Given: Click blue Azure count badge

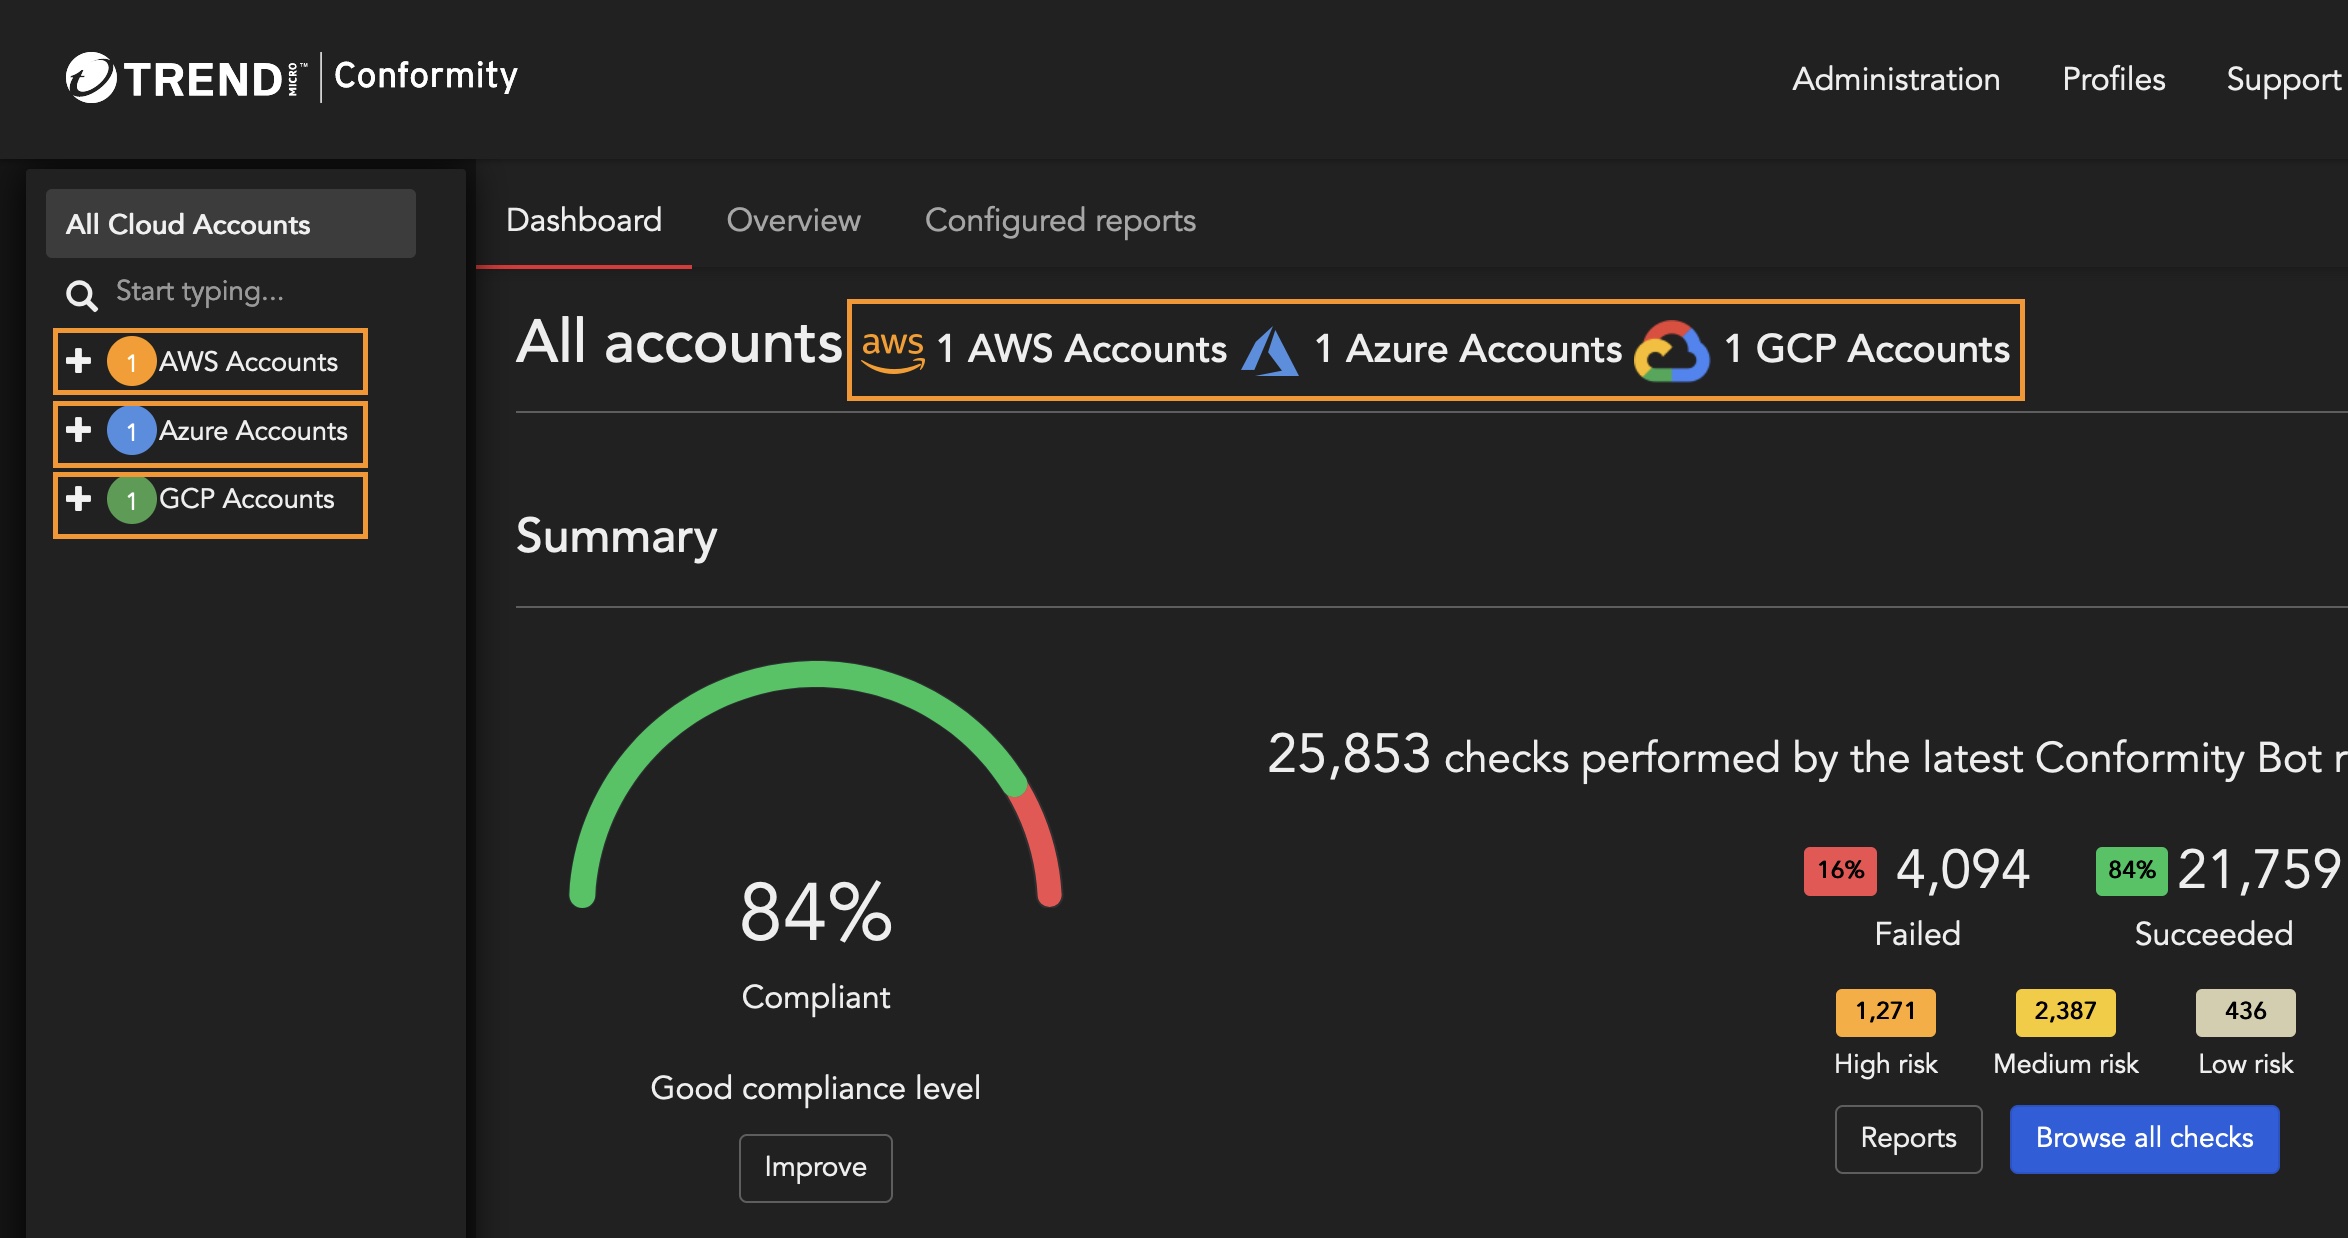Looking at the screenshot, I should pos(131,431).
